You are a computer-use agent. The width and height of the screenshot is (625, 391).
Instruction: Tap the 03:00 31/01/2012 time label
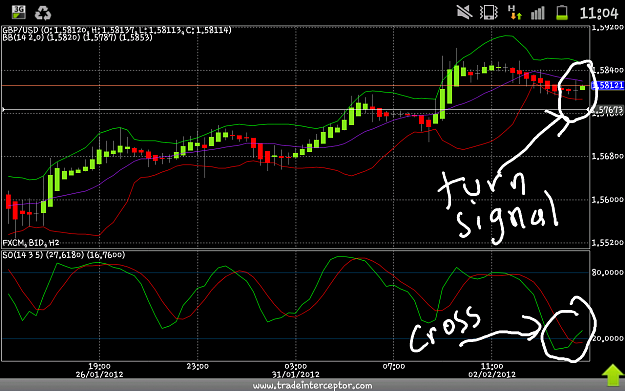(x=295, y=370)
